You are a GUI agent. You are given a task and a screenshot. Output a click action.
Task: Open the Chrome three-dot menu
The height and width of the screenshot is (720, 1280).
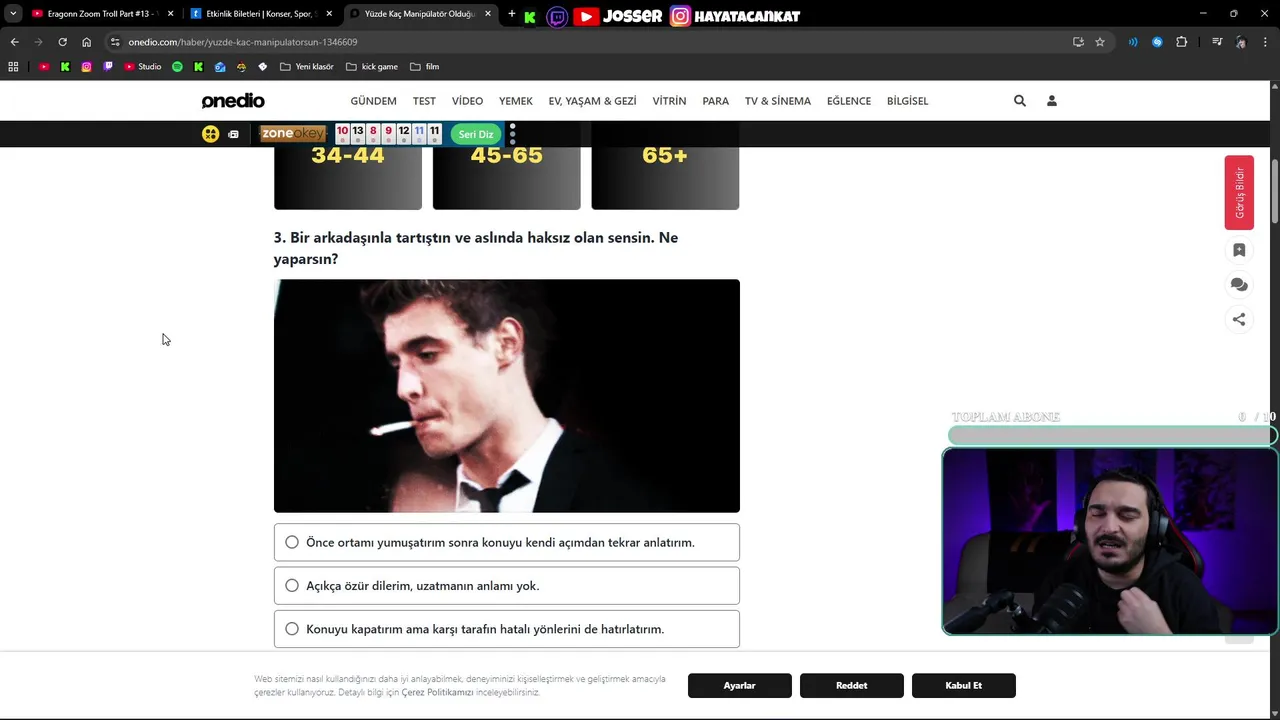point(1266,42)
